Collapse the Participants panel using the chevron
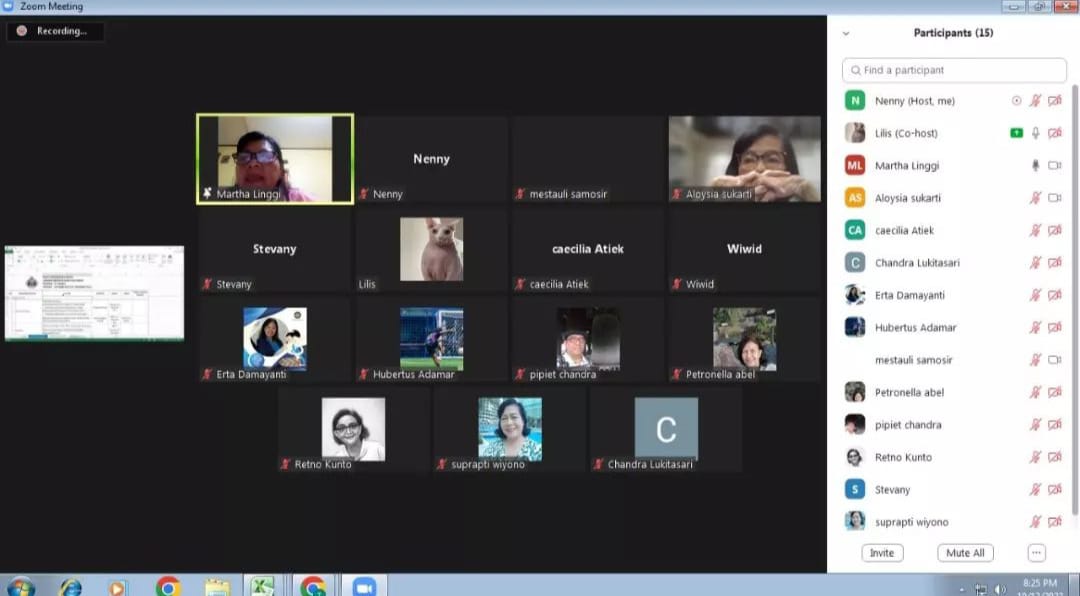Image resolution: width=1080 pixels, height=596 pixels. (846, 33)
